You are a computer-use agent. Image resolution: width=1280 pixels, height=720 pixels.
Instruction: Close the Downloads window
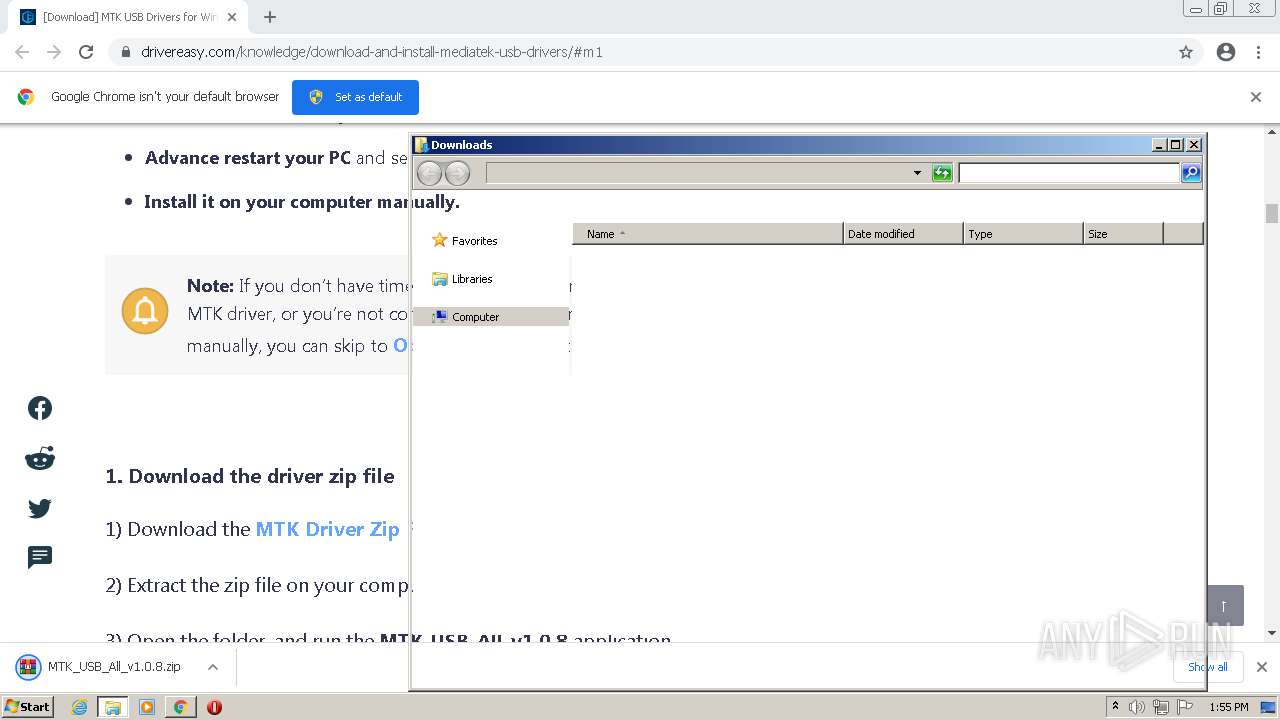tap(1193, 145)
